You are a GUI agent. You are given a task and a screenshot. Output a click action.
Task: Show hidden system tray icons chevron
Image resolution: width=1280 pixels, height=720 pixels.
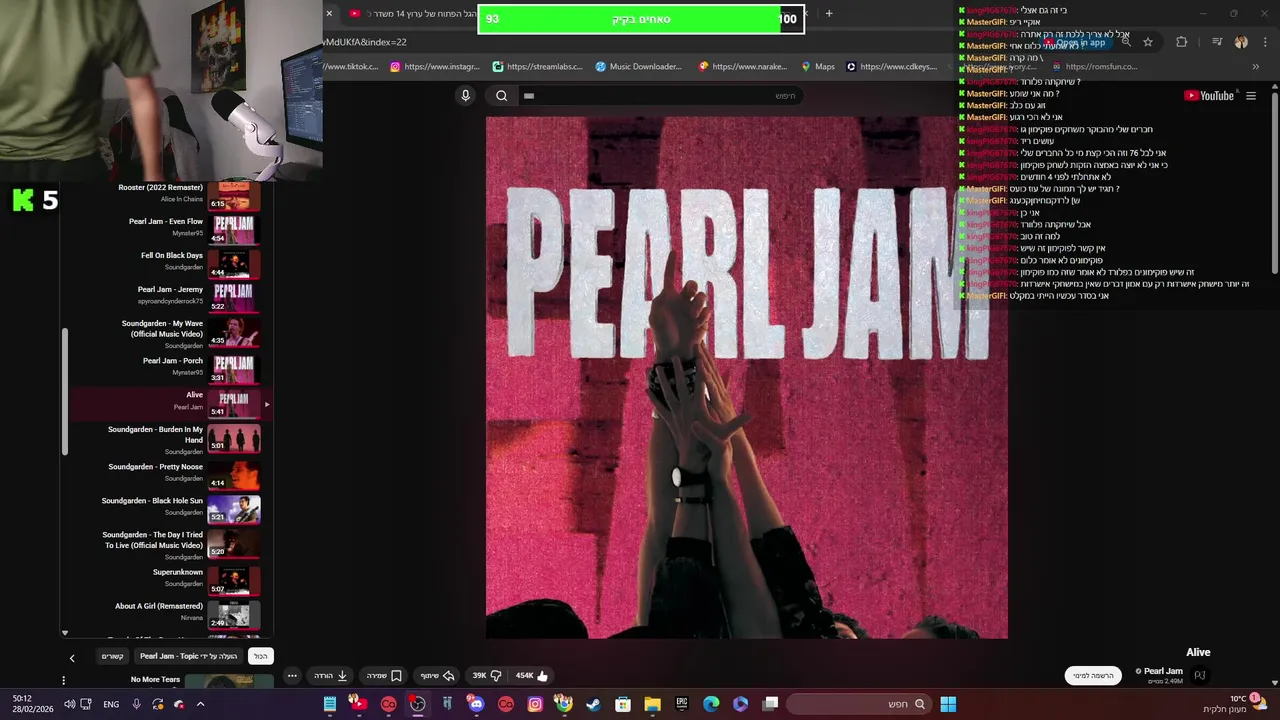(x=200, y=704)
